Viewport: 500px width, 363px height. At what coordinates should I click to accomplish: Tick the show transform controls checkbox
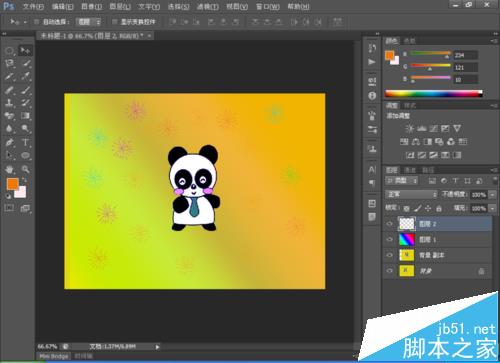pyautogui.click(x=114, y=22)
